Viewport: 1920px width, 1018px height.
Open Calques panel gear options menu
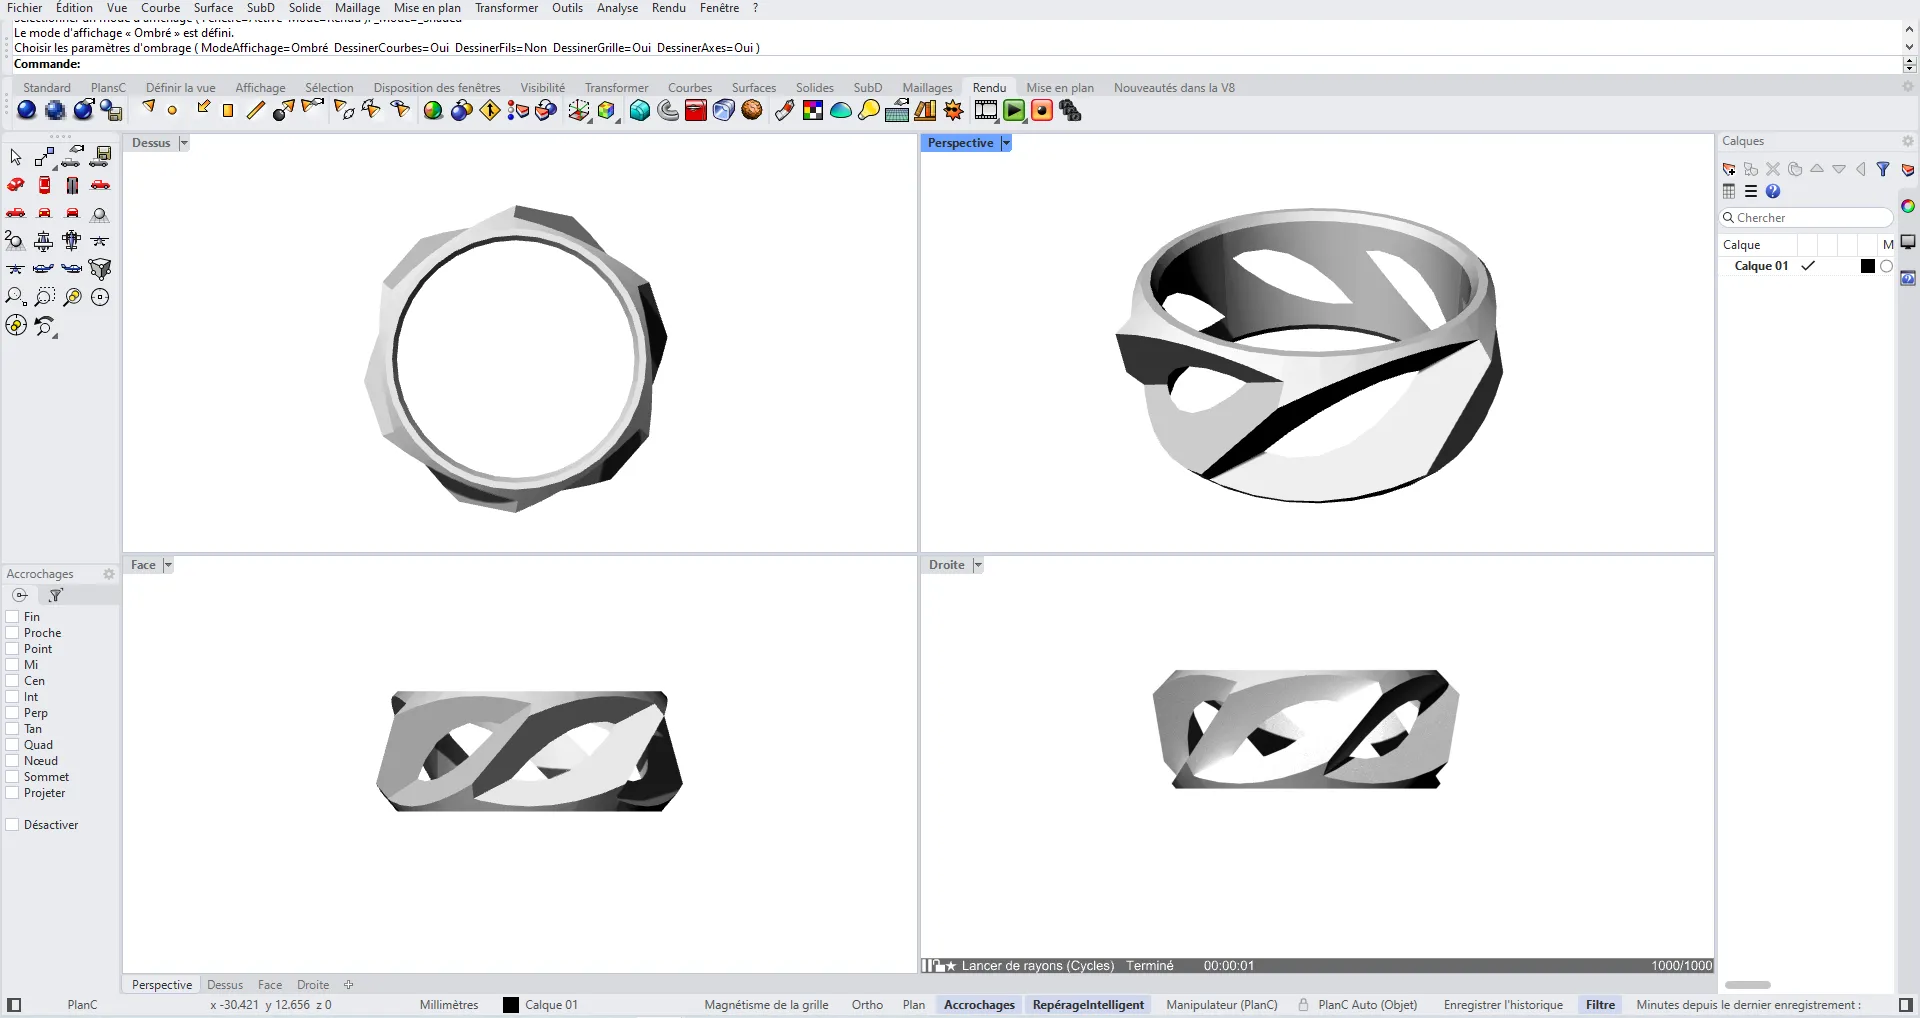[x=1908, y=141]
